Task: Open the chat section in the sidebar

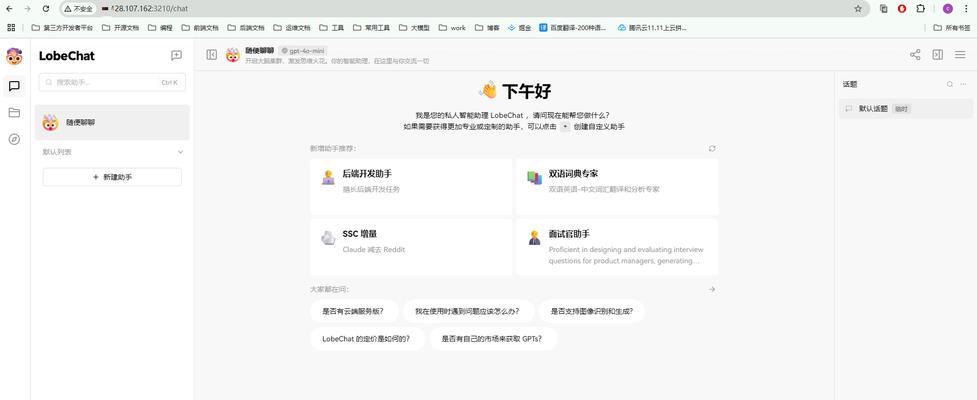Action: (14, 86)
